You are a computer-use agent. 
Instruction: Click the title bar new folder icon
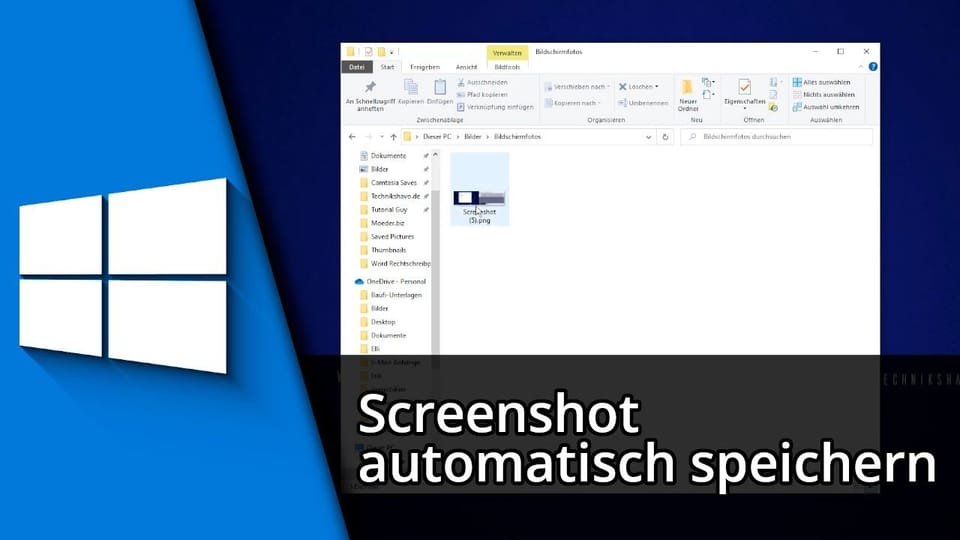pos(381,52)
